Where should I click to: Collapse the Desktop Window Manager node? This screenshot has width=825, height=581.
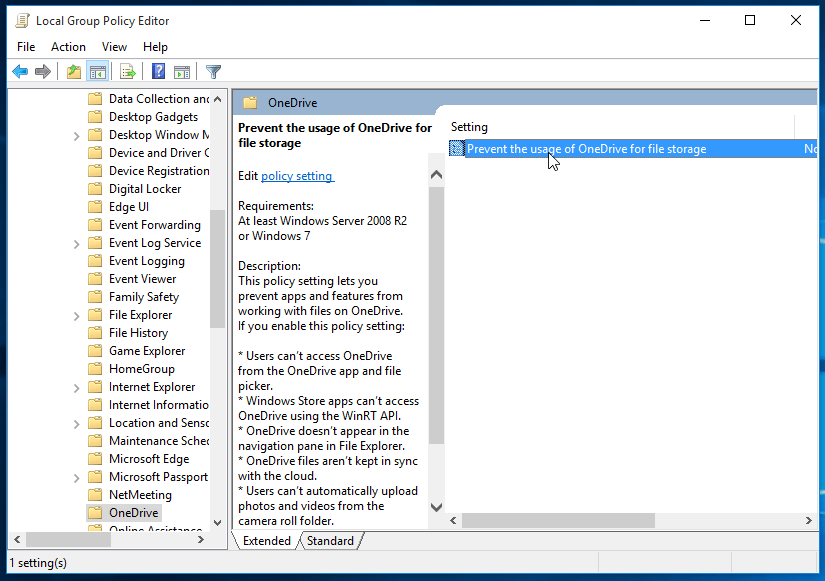click(x=79, y=134)
